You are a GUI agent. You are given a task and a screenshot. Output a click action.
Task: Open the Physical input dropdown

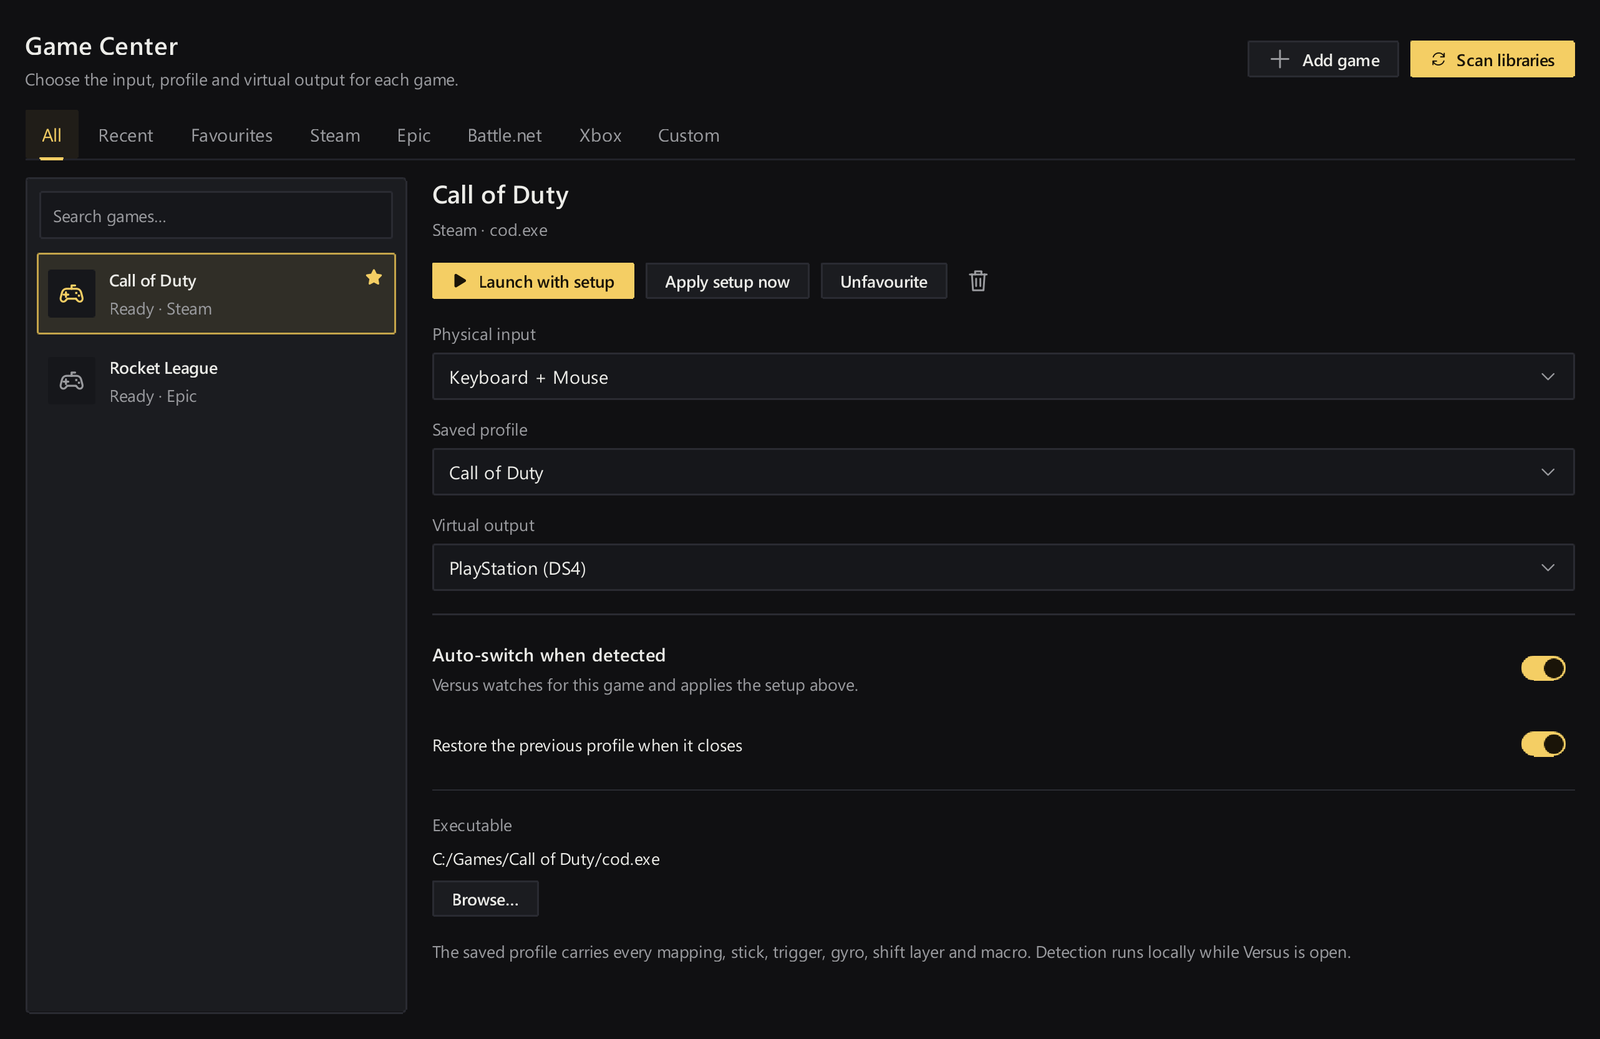coord(1003,377)
